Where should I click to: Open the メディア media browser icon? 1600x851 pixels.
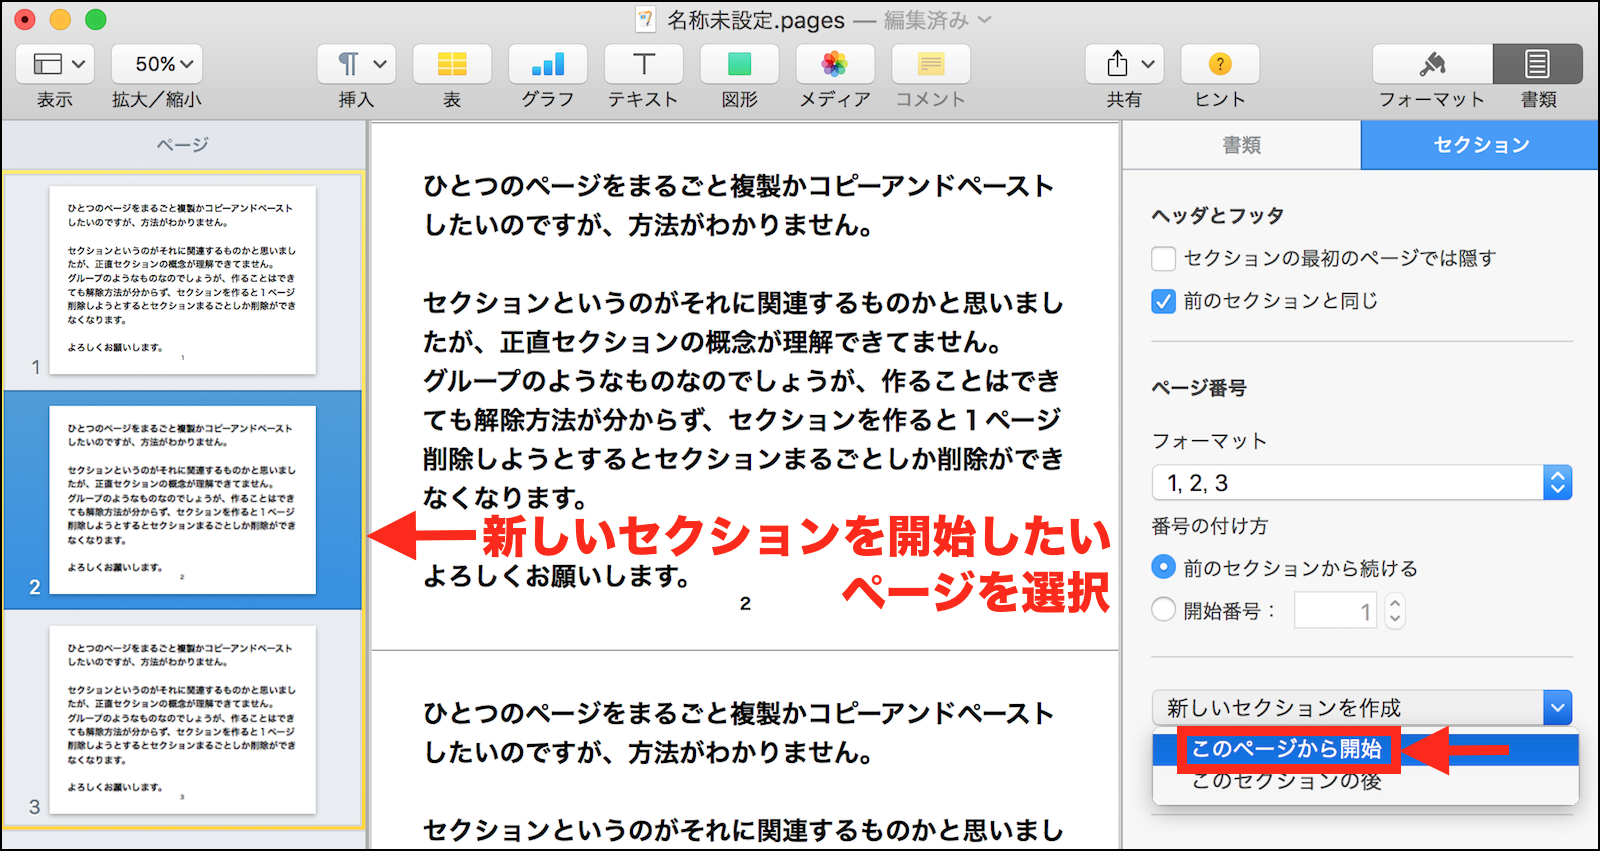tap(835, 64)
